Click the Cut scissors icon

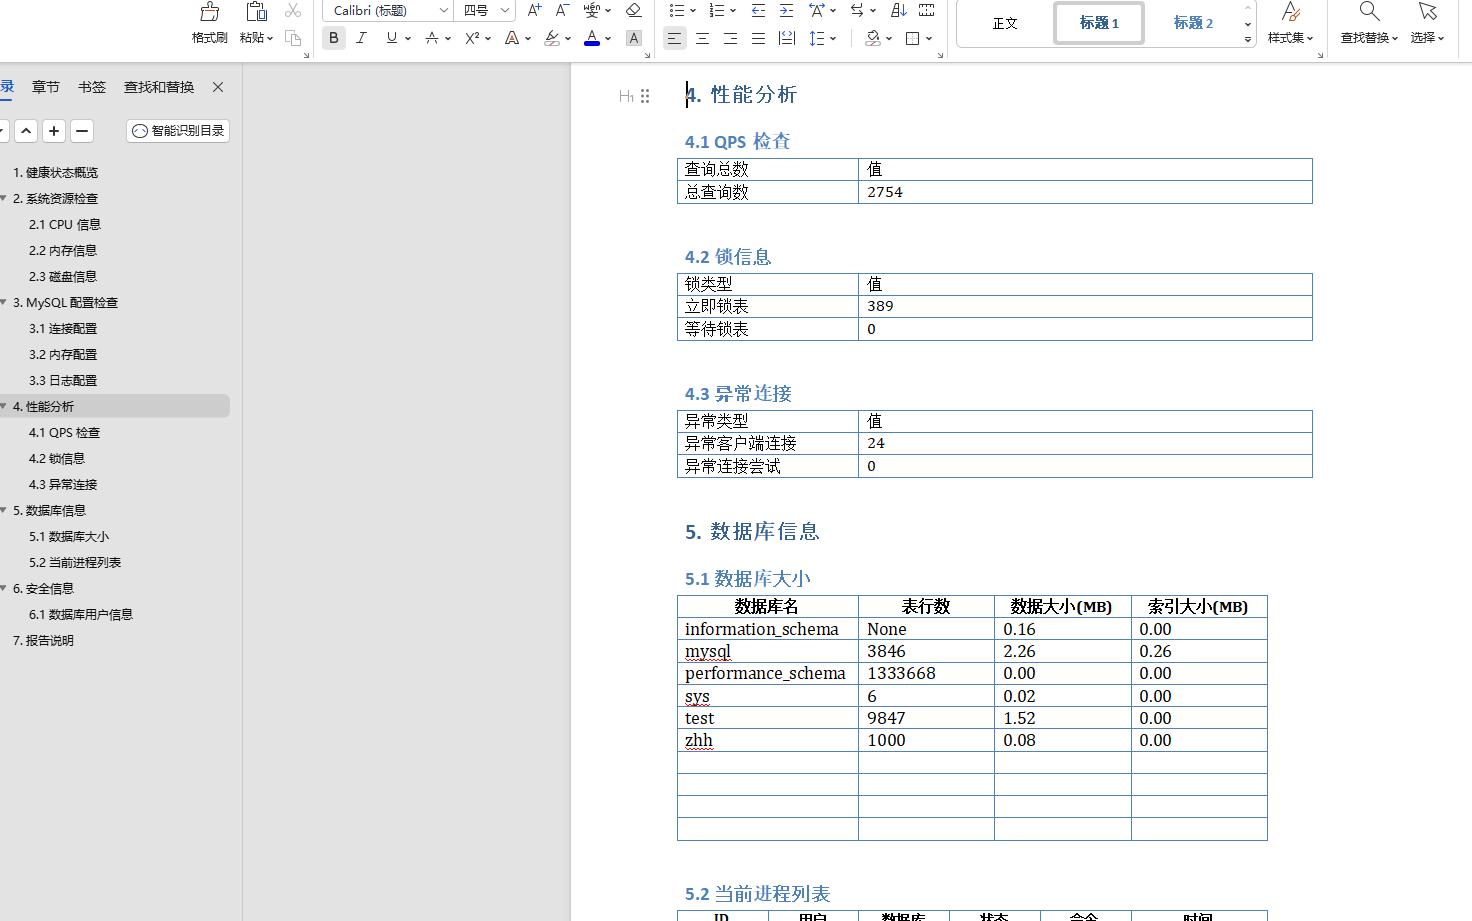click(293, 11)
